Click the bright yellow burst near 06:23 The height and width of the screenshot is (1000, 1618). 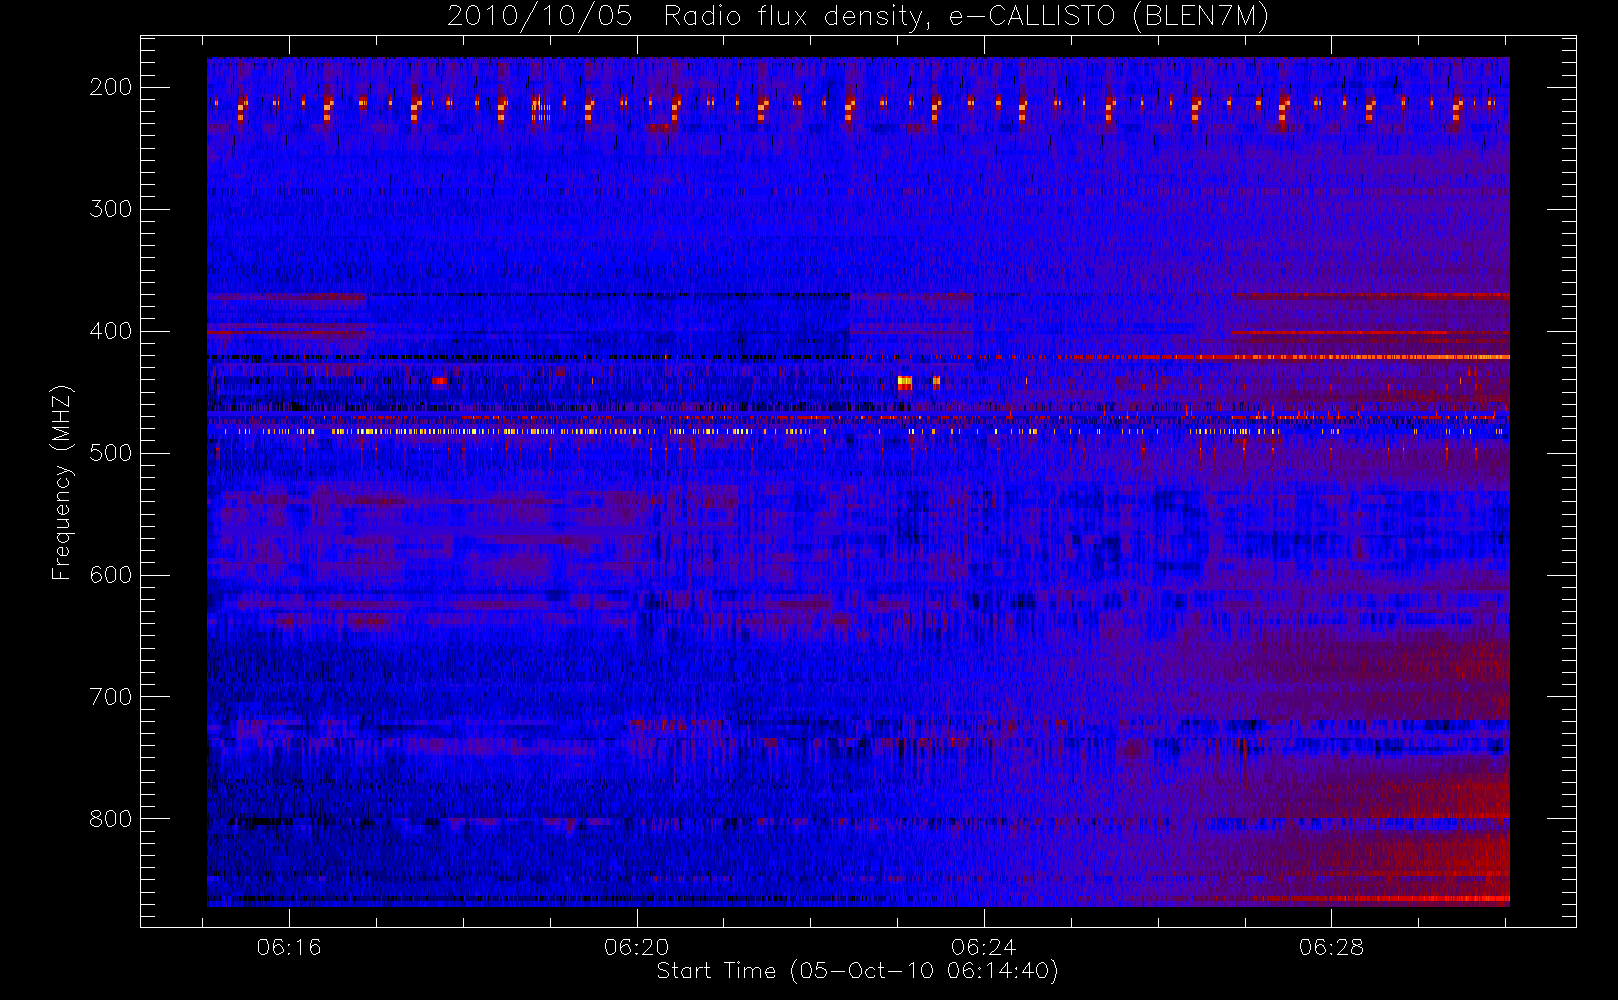(x=905, y=382)
